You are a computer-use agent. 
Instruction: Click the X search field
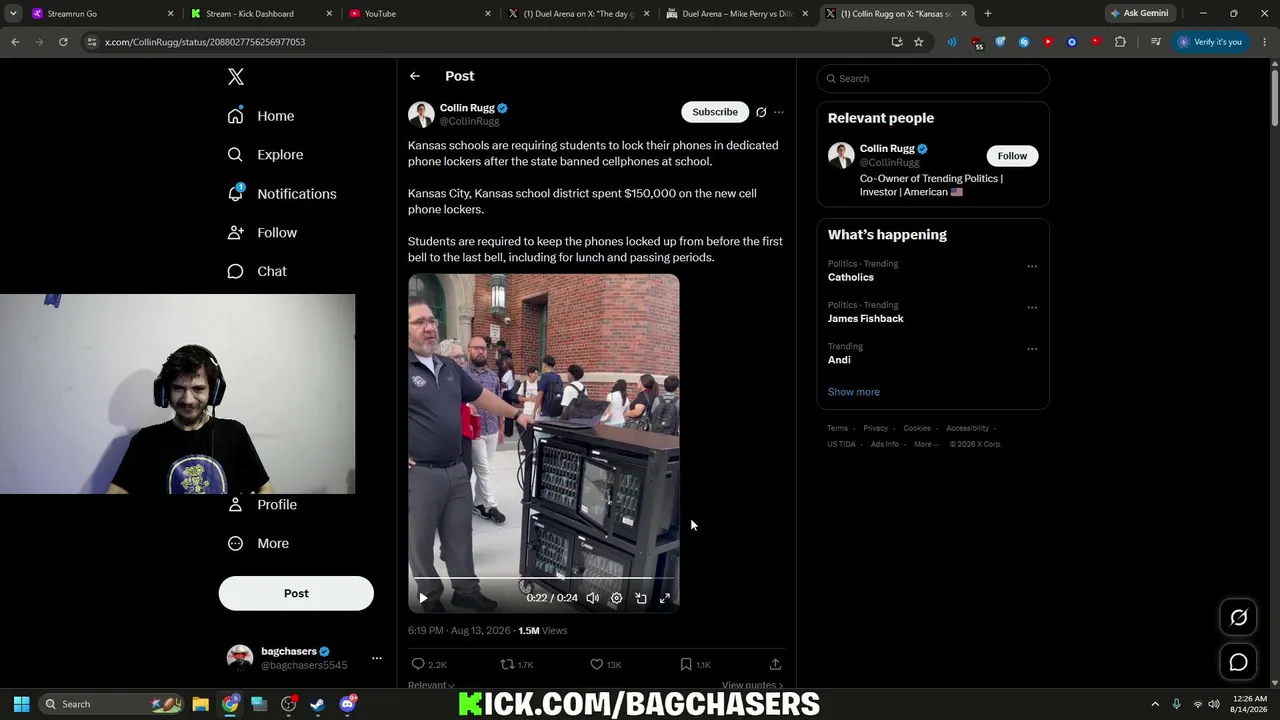coord(933,79)
